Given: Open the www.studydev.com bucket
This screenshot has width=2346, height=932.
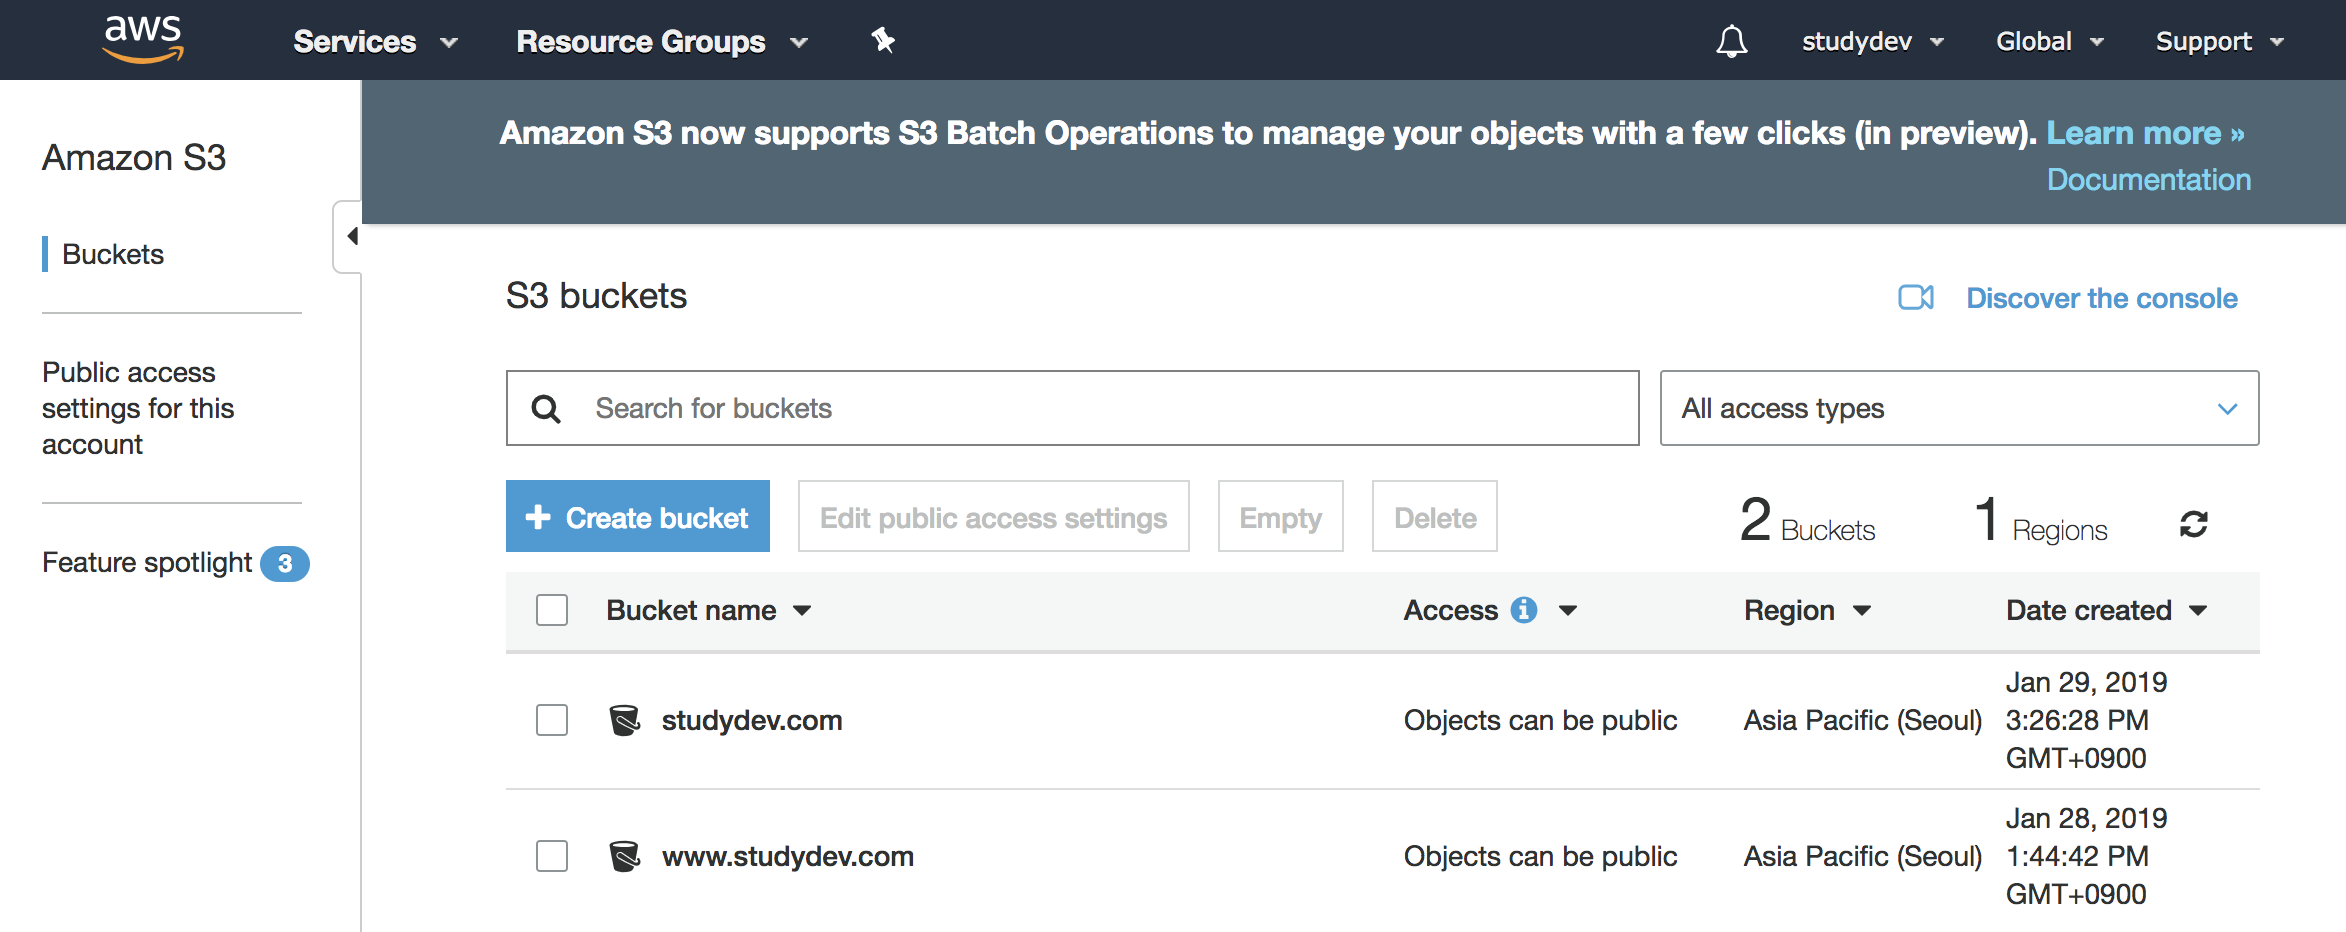Looking at the screenshot, I should pyautogui.click(x=788, y=856).
